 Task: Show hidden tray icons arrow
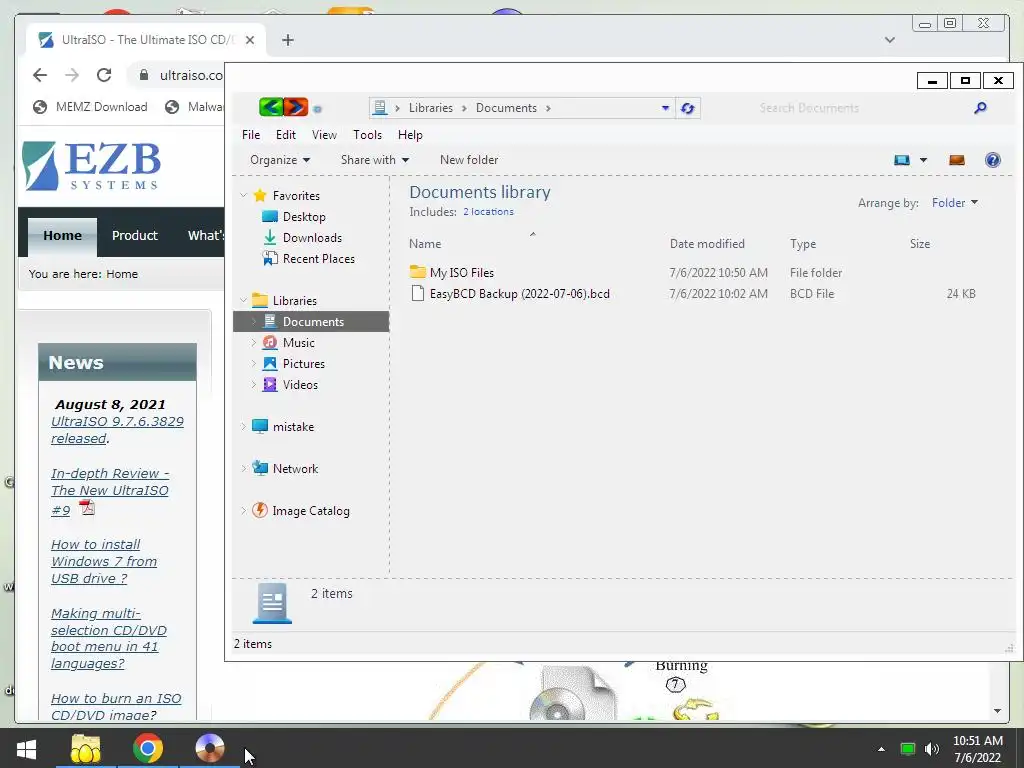[x=881, y=749]
